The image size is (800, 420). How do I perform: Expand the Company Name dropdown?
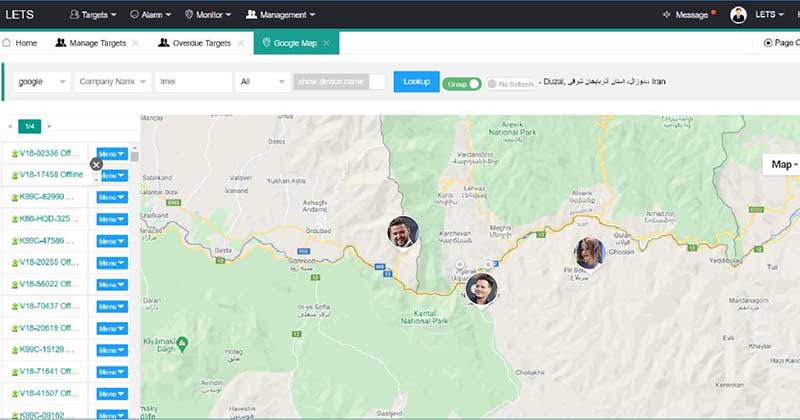pos(113,82)
